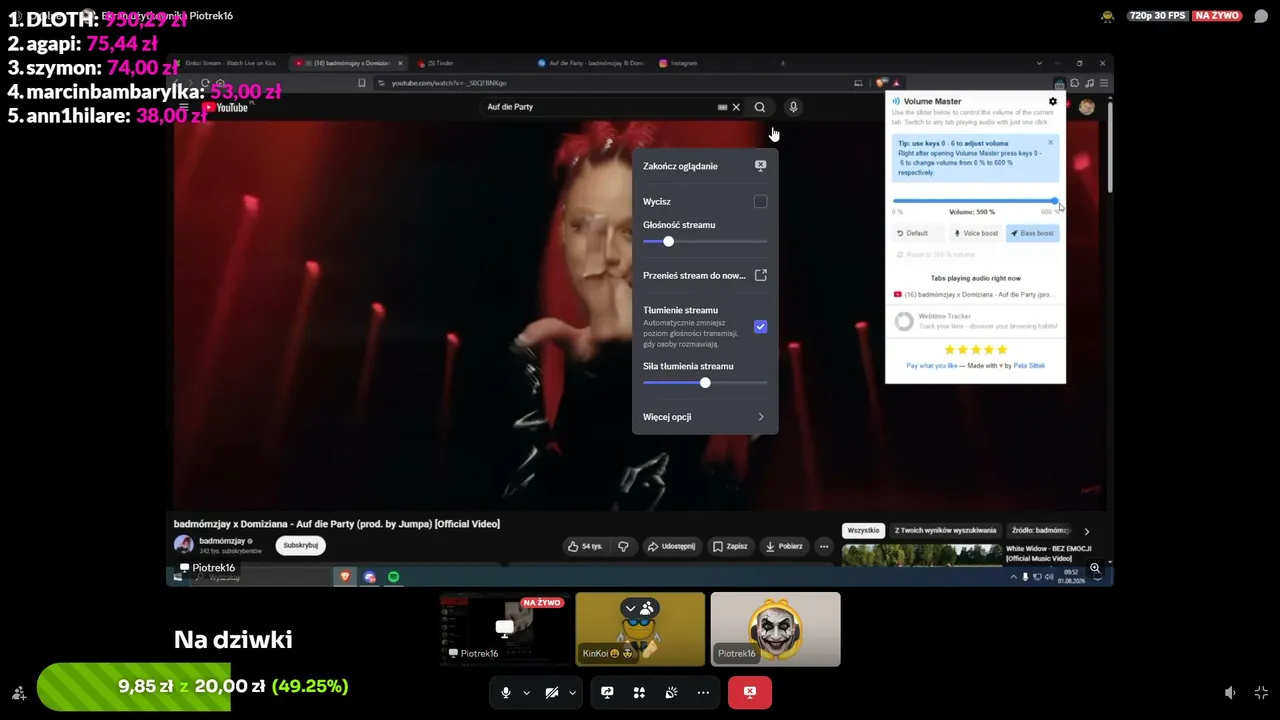Select the Zakończ oglądanie menu entry

(x=705, y=166)
